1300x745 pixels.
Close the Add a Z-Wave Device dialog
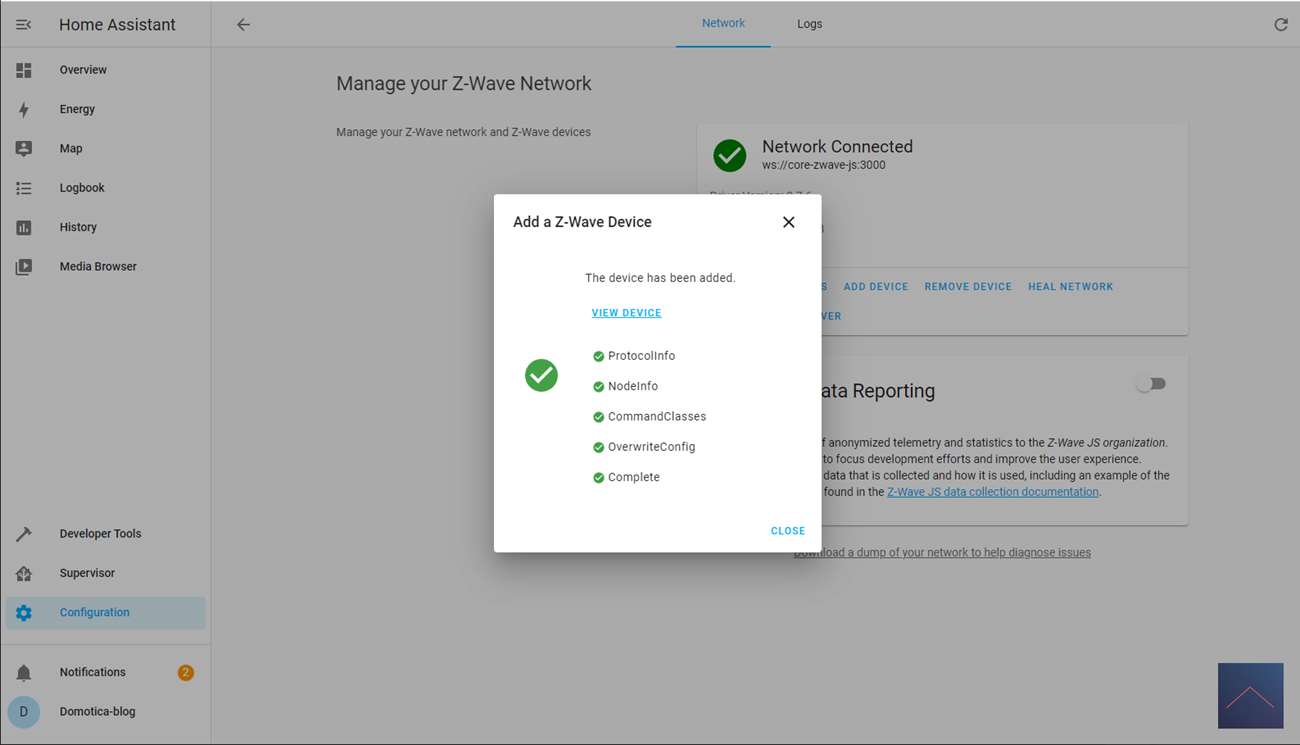click(789, 222)
